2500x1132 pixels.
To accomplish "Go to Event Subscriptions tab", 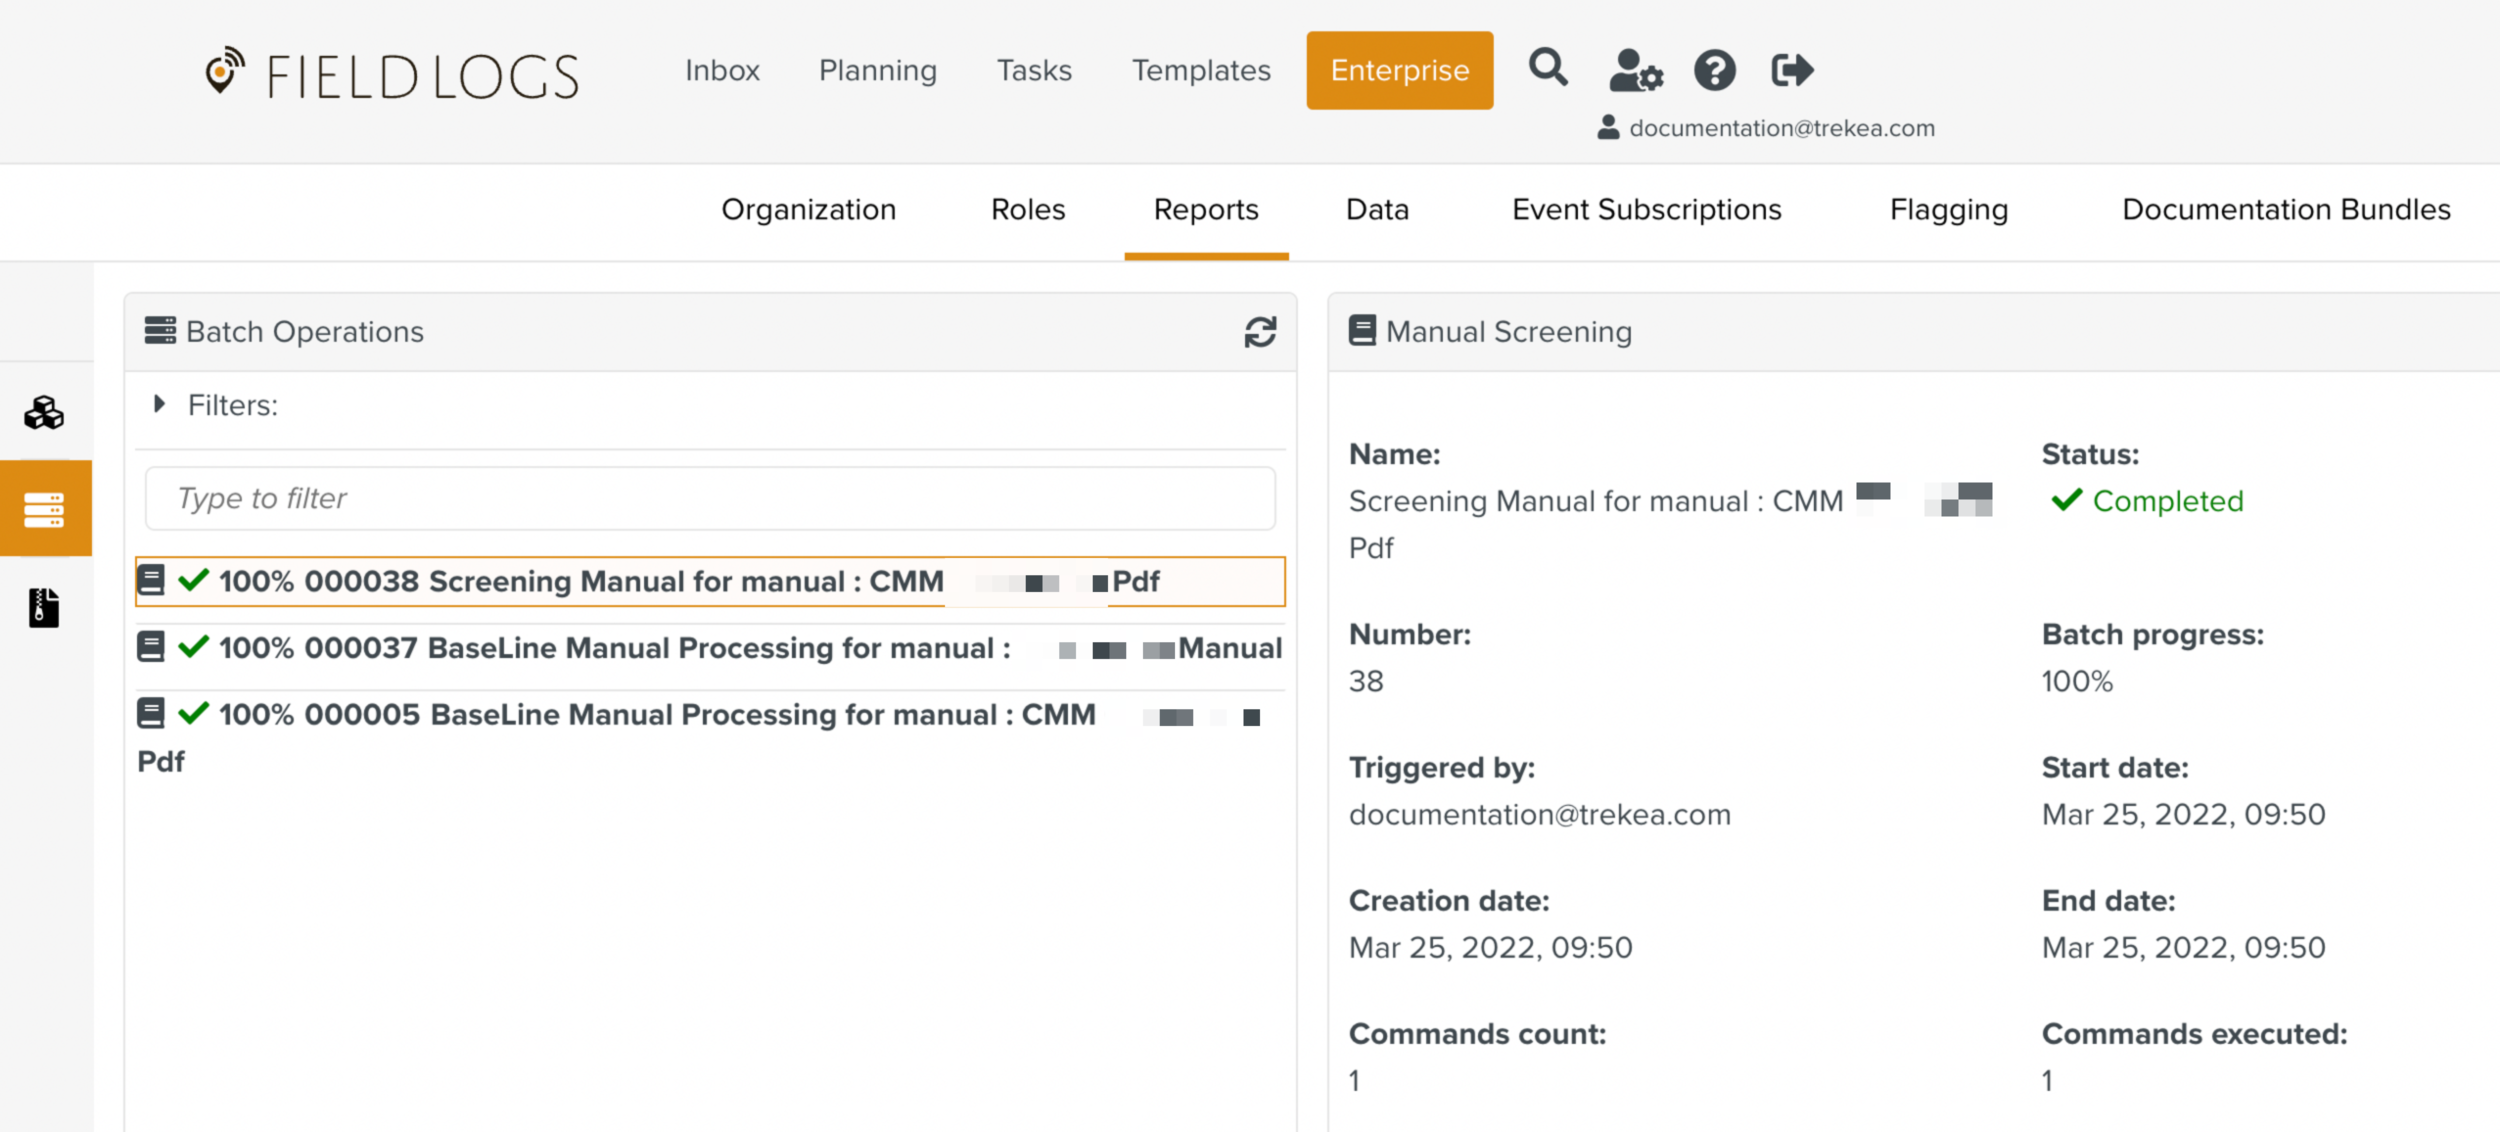I will (1646, 210).
